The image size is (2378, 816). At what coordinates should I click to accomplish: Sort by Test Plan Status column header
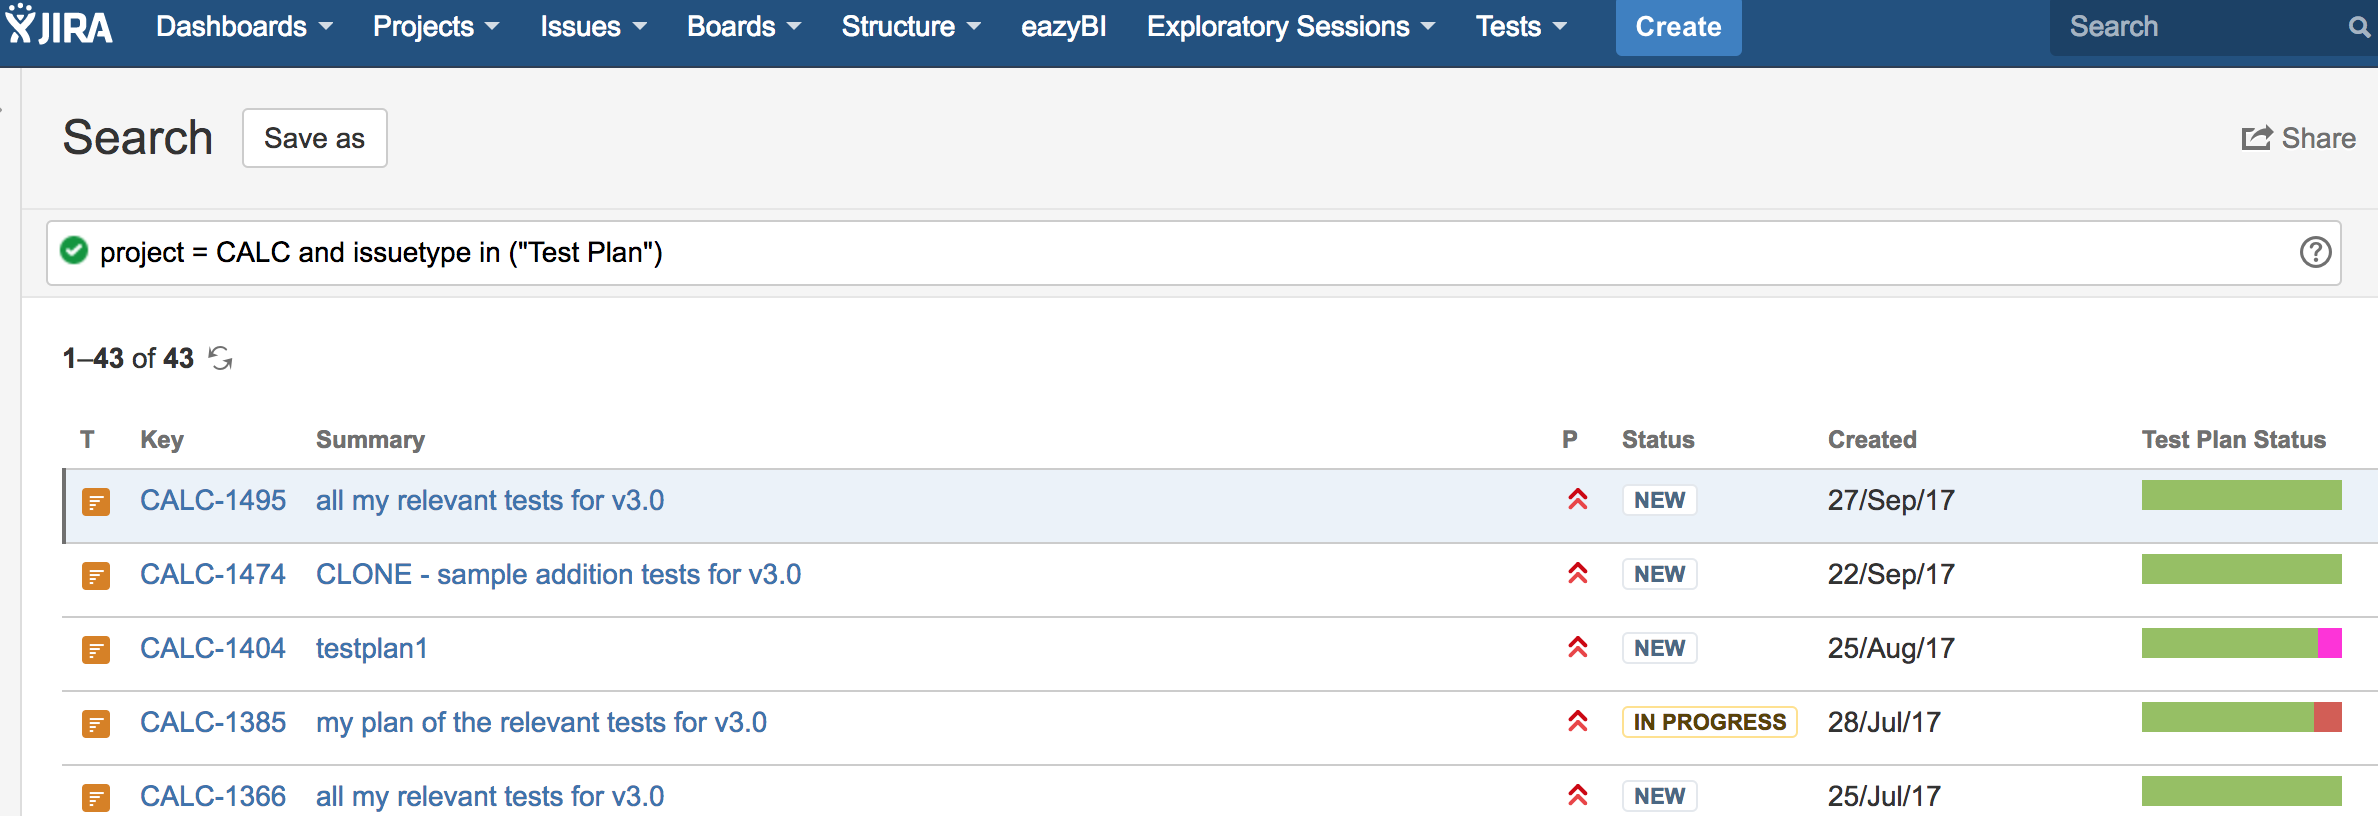2234,440
